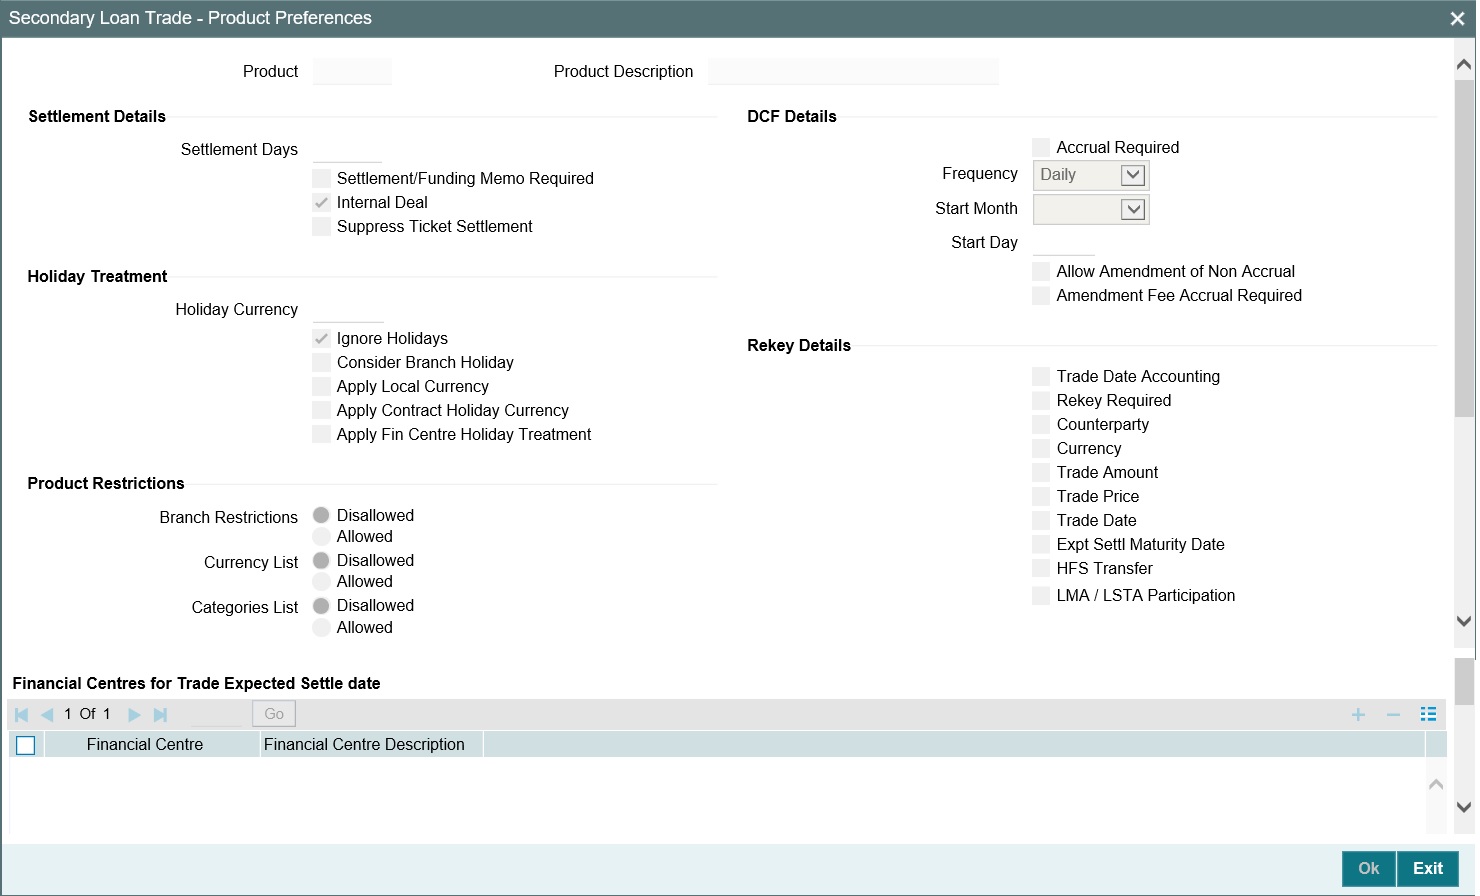The width and height of the screenshot is (1480, 896).
Task: Go to first page of Financial Centres
Action: (21, 715)
